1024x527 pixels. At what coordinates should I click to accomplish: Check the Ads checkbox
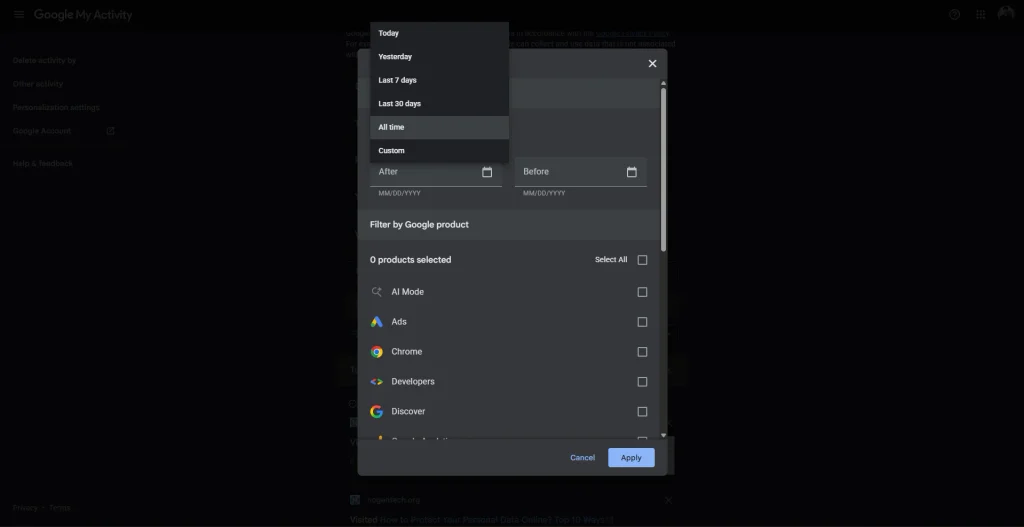point(643,322)
